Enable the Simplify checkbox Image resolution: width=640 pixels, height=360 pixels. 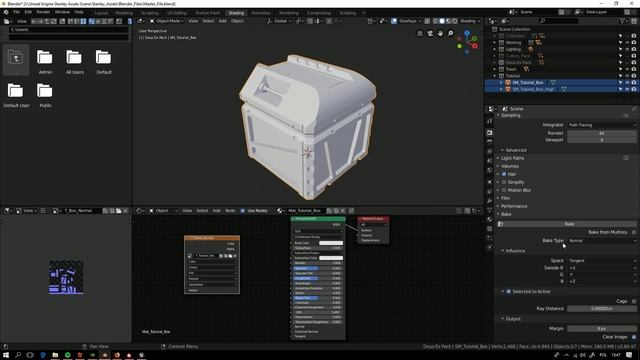504,182
